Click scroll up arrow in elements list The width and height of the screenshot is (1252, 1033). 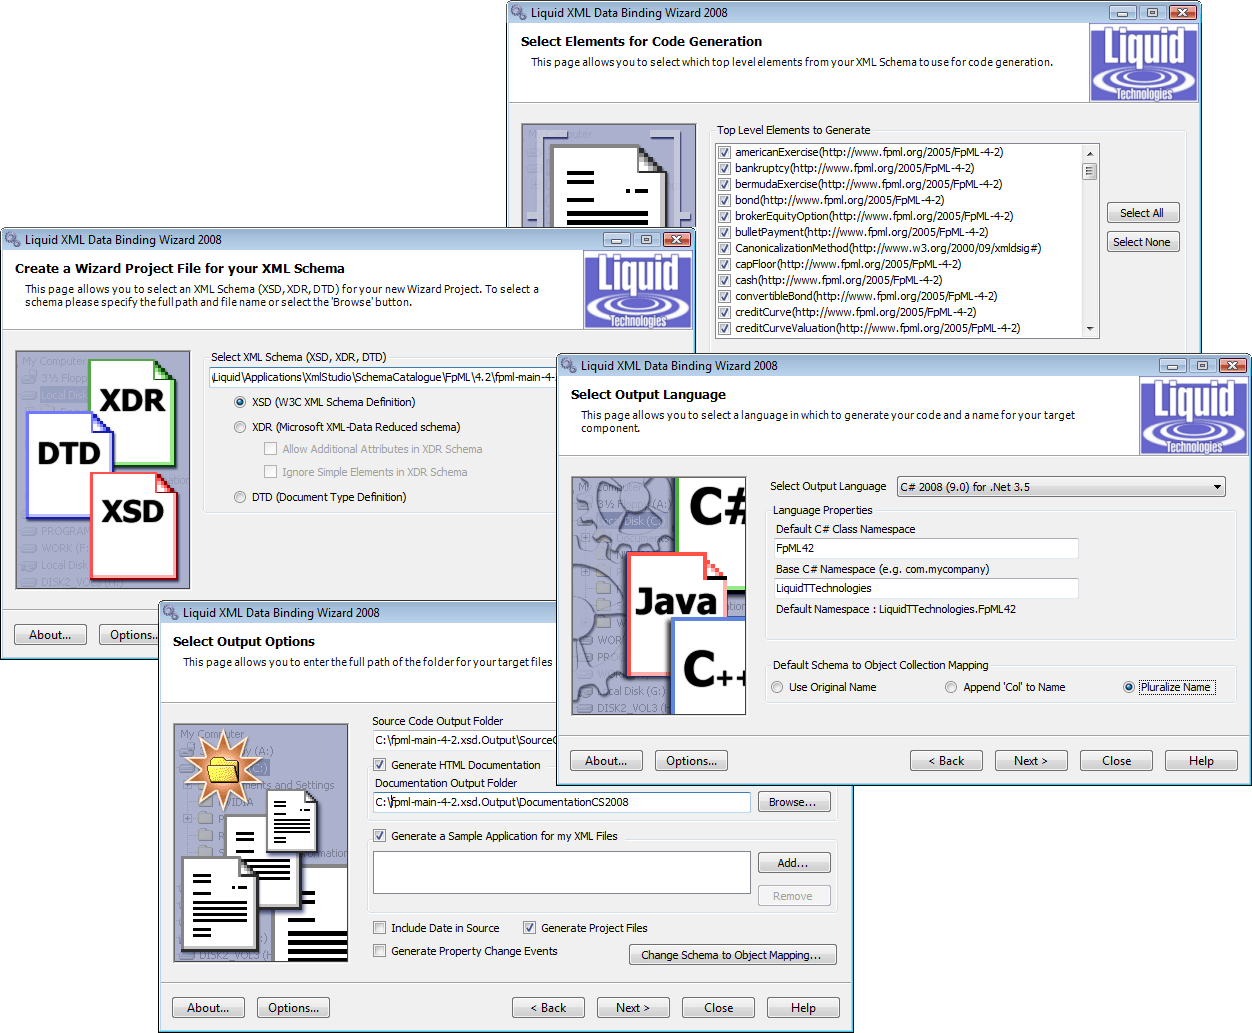point(1090,153)
